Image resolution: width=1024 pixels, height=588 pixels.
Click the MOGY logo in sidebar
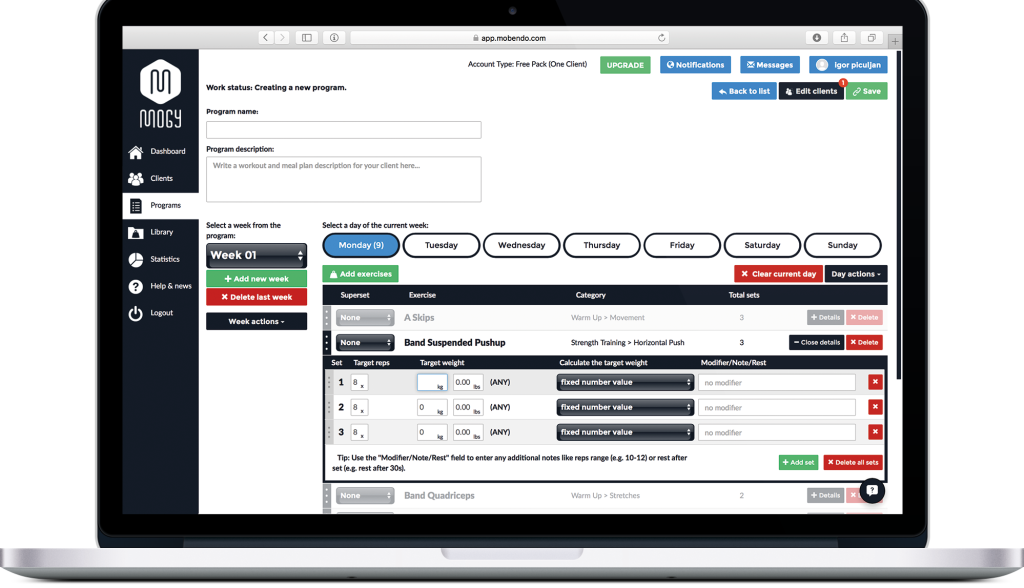pos(160,94)
